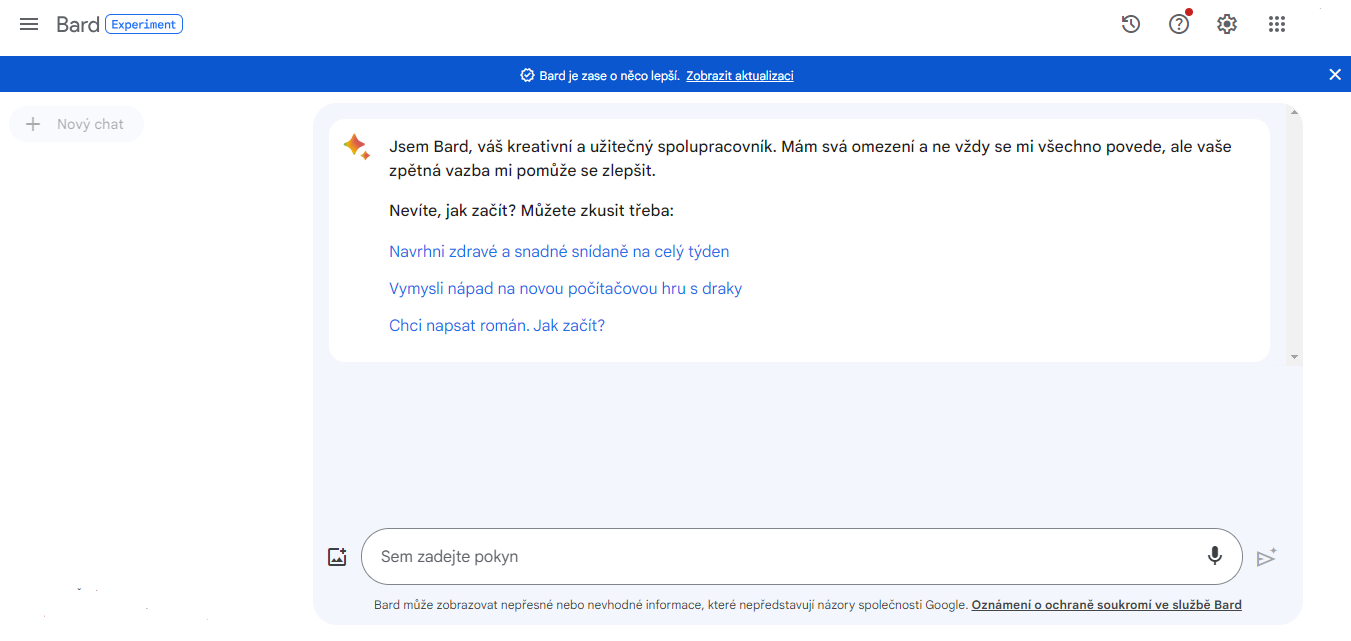Image resolution: width=1351 pixels, height=641 pixels.
Task: Click the Bard je zase lepší text
Action: click(610, 75)
